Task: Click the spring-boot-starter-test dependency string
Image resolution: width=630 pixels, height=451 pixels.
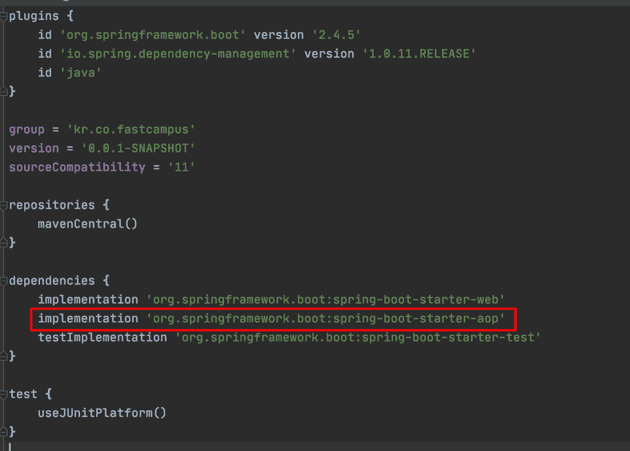Action: click(358, 338)
